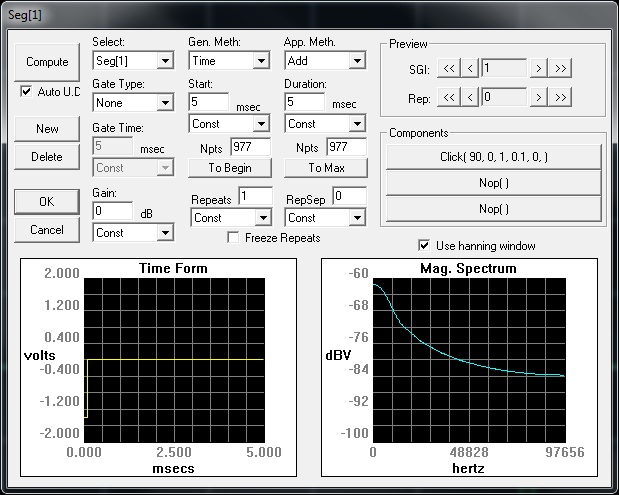
Task: Jump to last SGI with >> button
Action: pyautogui.click(x=561, y=68)
